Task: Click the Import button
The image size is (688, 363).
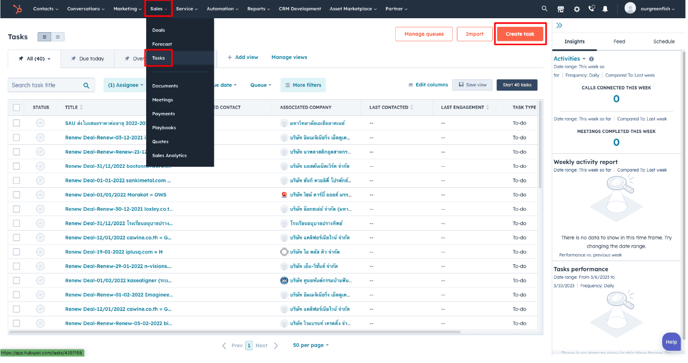Action: (x=476, y=34)
